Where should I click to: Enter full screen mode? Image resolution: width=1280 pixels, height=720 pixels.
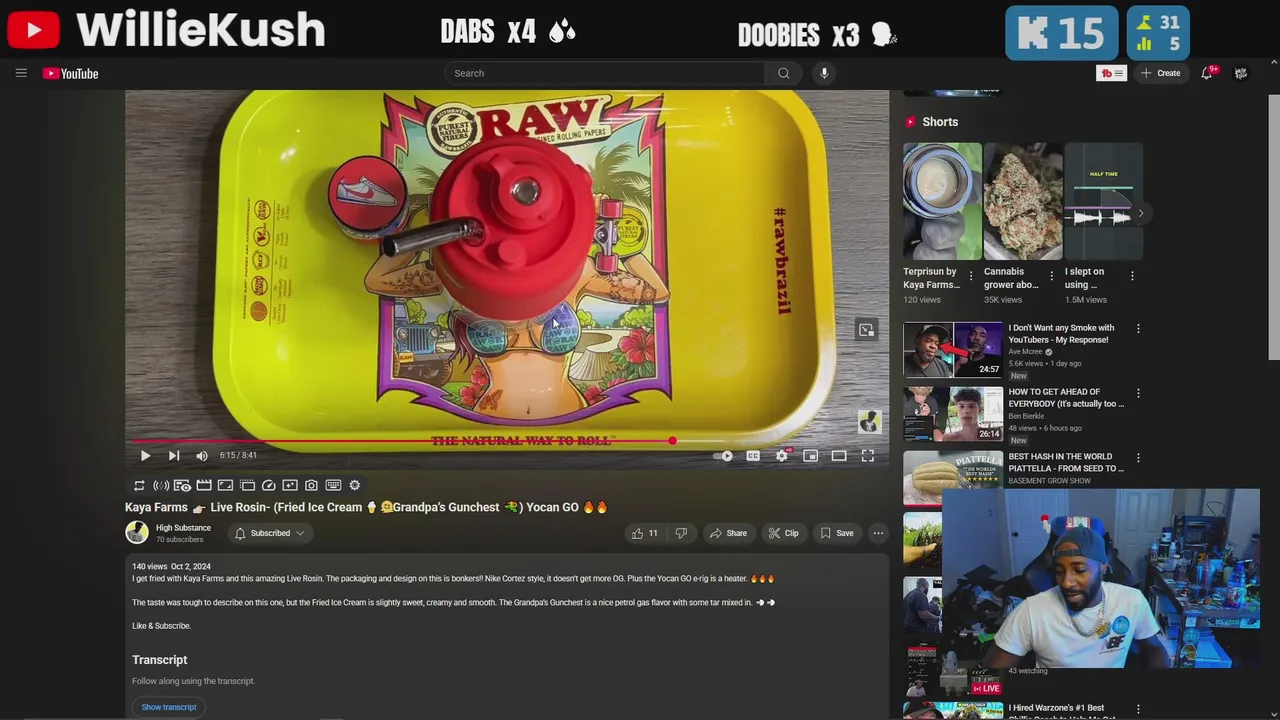[x=868, y=455]
